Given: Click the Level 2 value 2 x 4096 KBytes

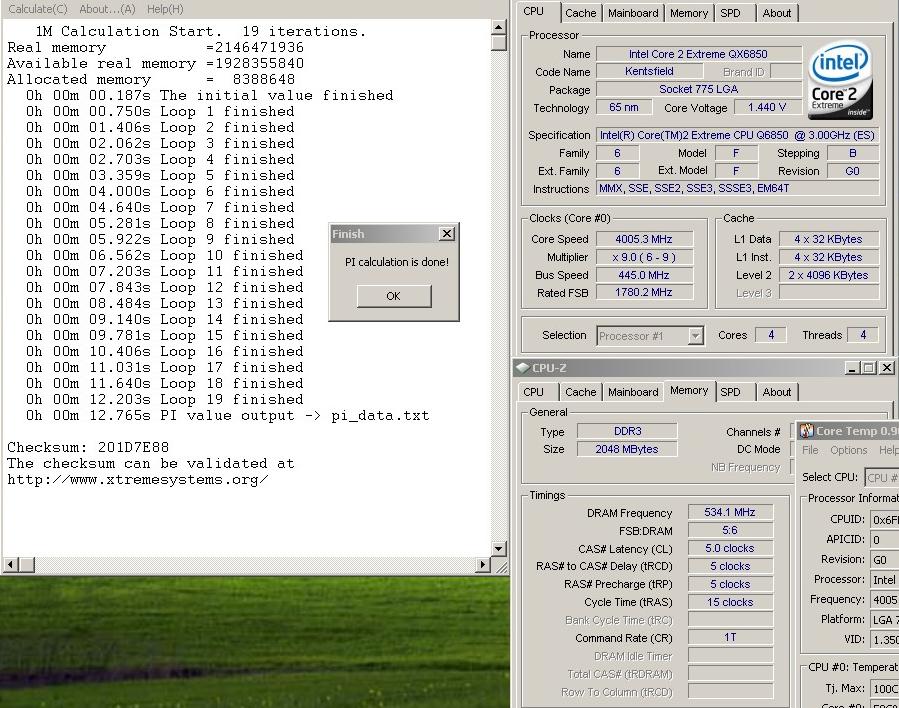Looking at the screenshot, I should point(828,275).
